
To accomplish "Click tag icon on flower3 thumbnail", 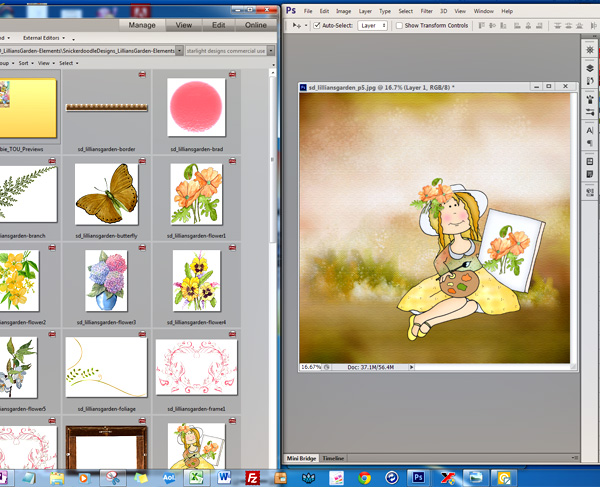I will click(142, 248).
